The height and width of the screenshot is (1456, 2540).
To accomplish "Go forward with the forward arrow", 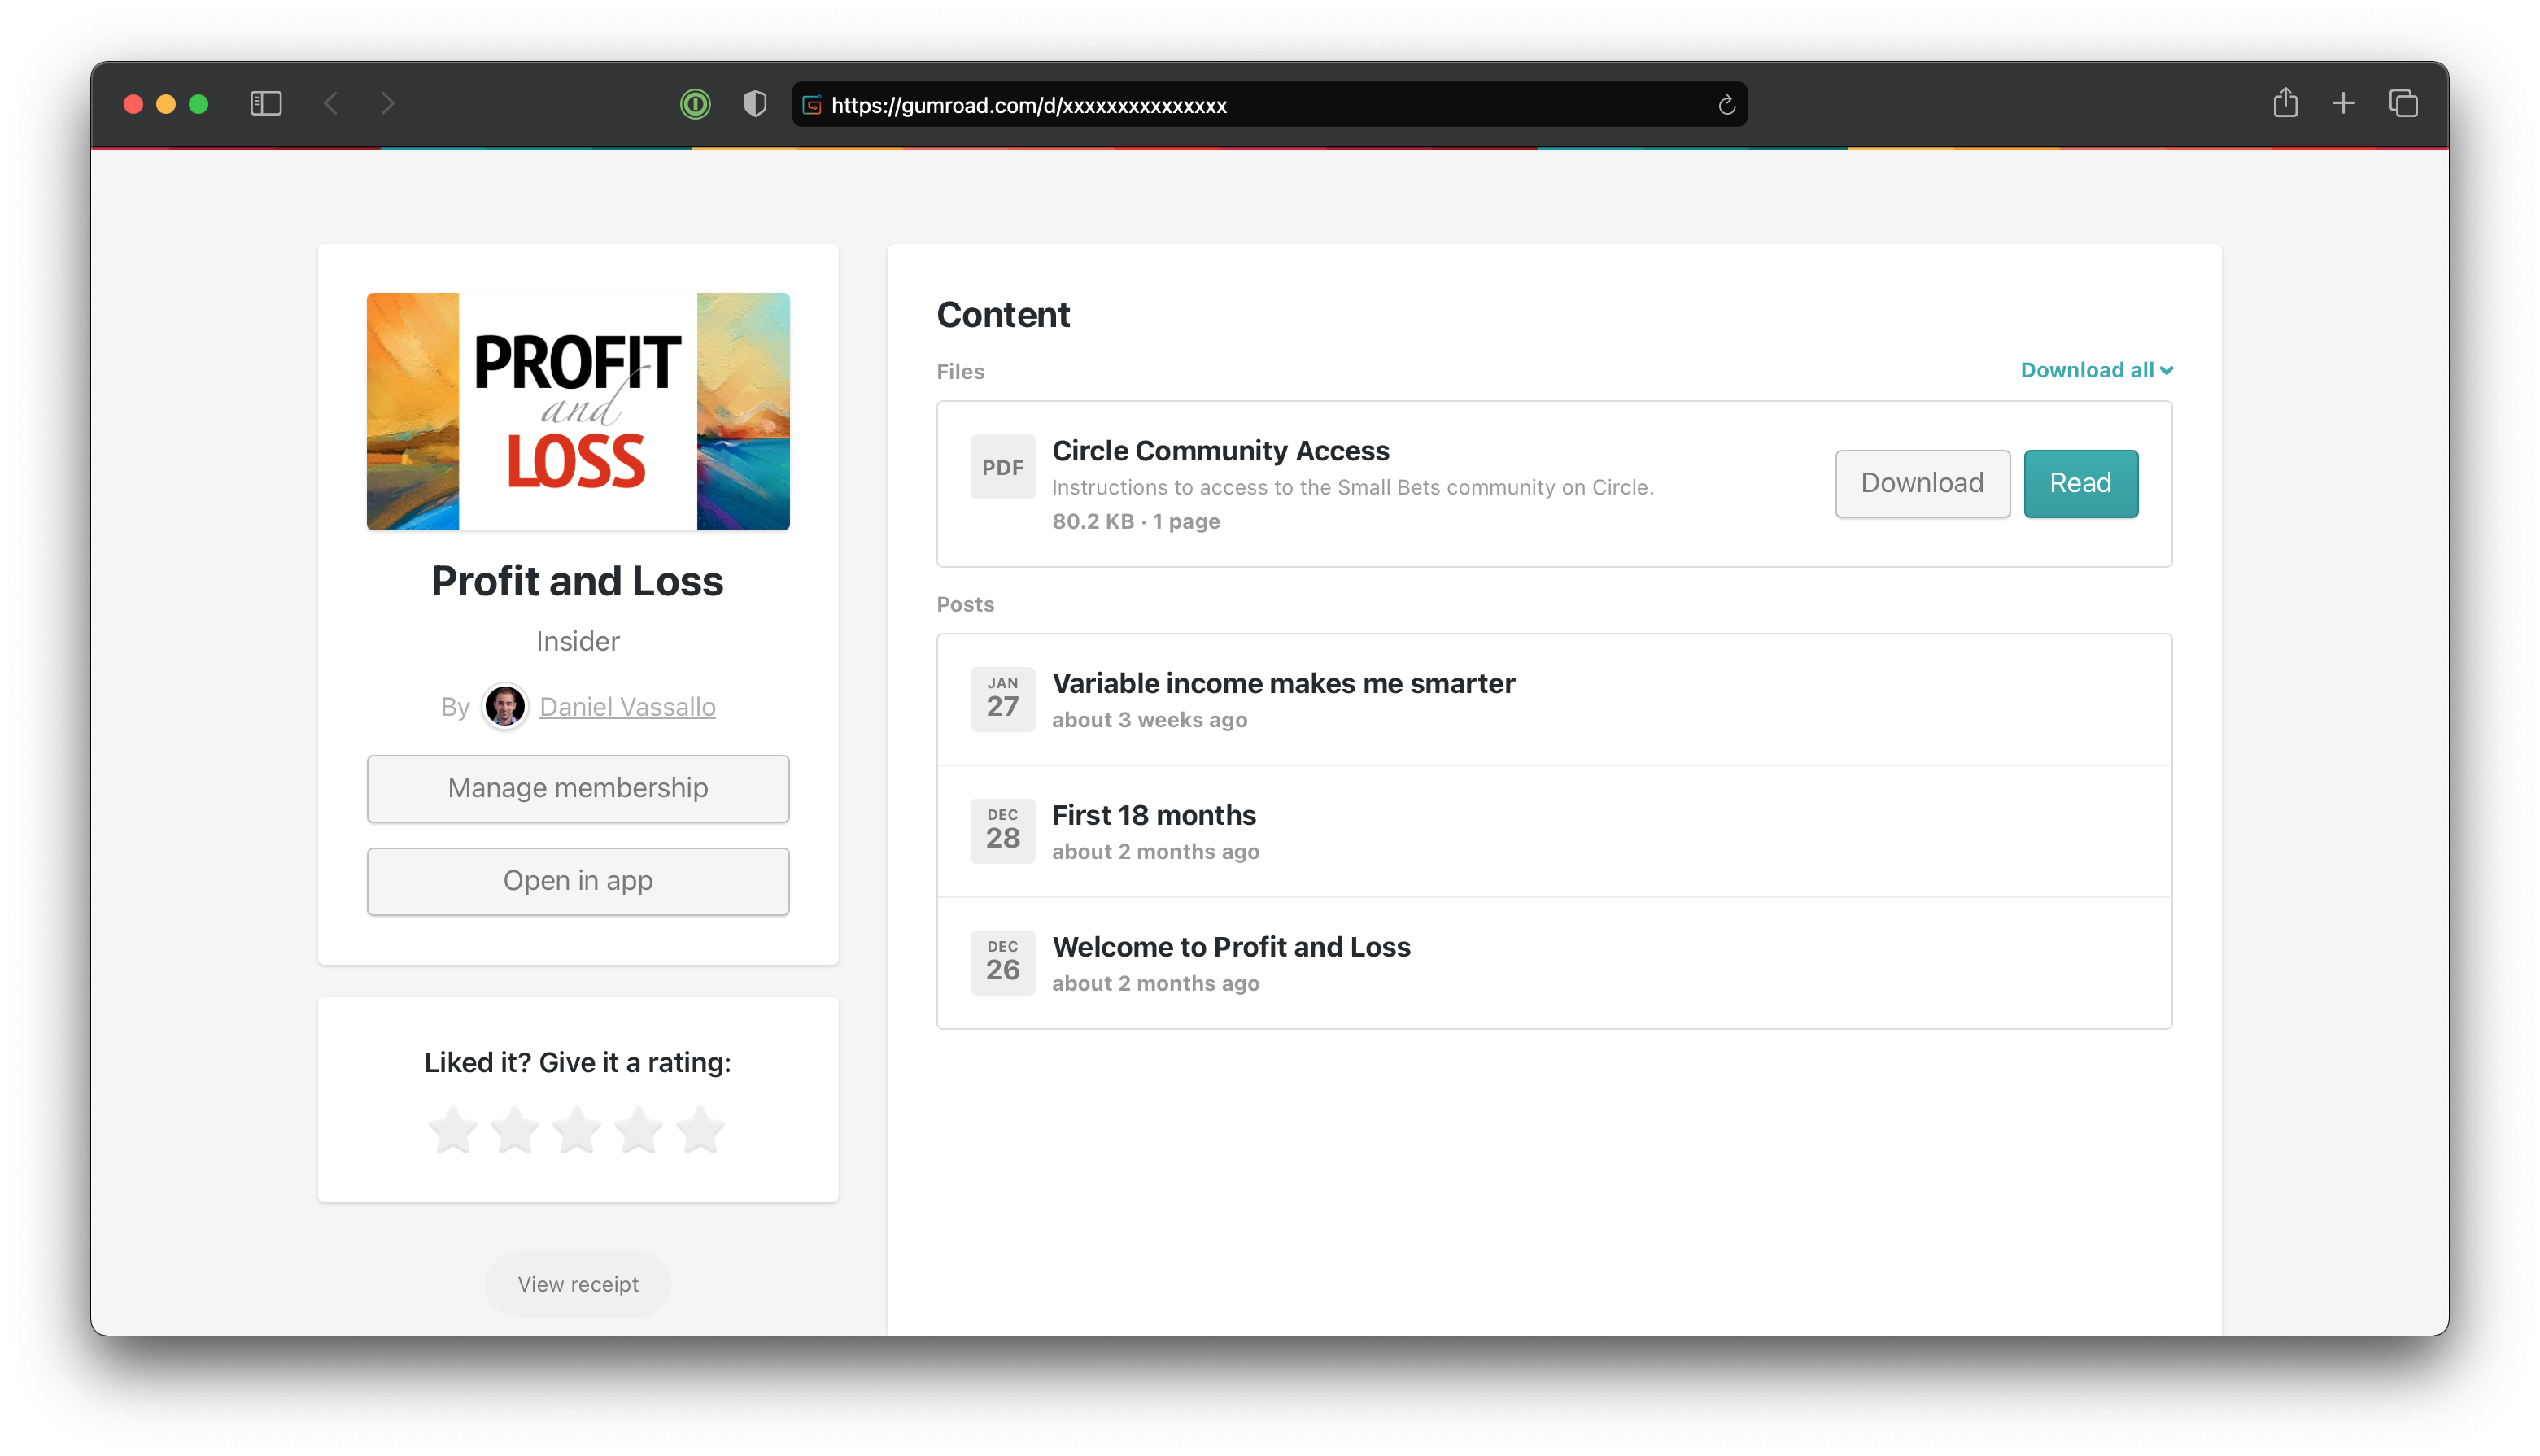I will click(x=387, y=104).
